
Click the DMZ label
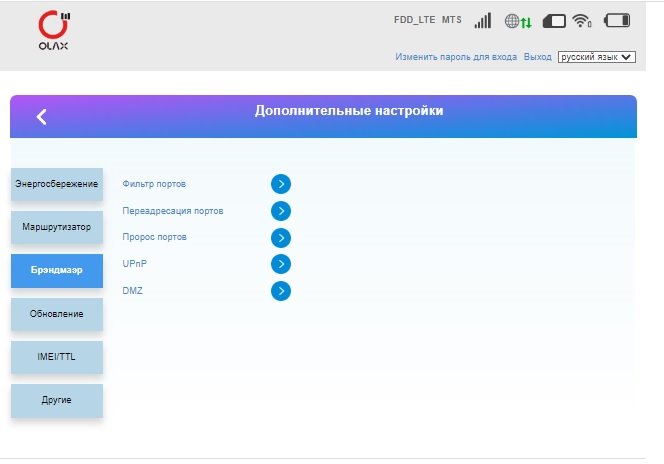pos(133,291)
